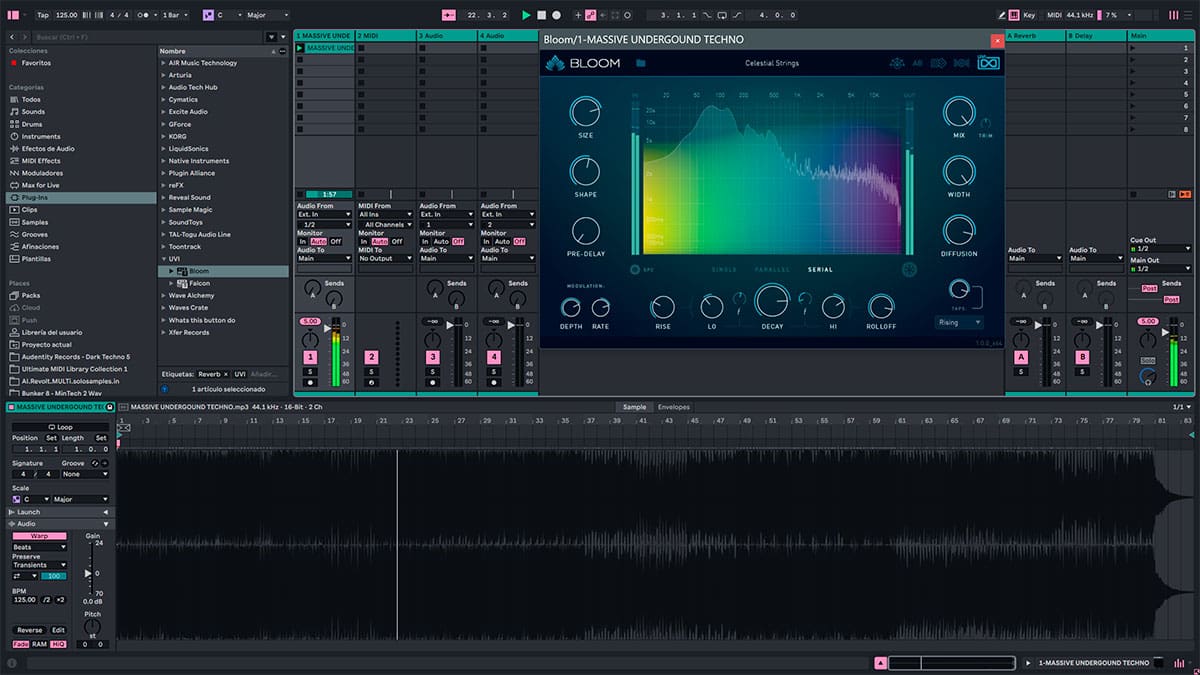Click the Edit button in clip view
Screen dimensions: 1200x675
[x=58, y=630]
